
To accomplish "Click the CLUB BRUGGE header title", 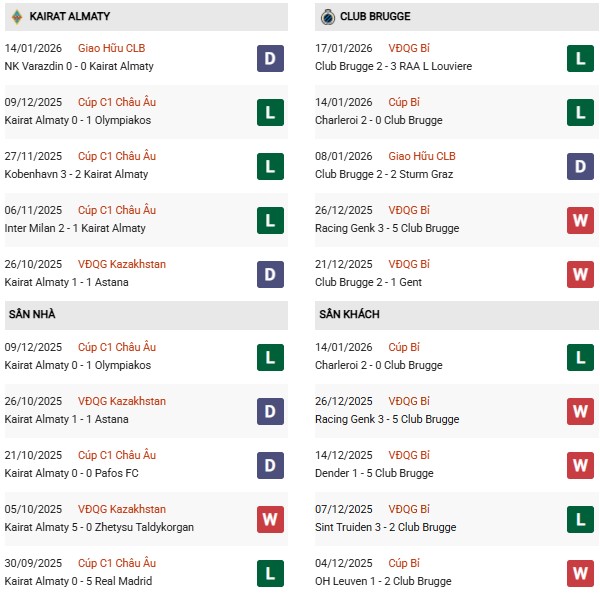I will tap(375, 17).
